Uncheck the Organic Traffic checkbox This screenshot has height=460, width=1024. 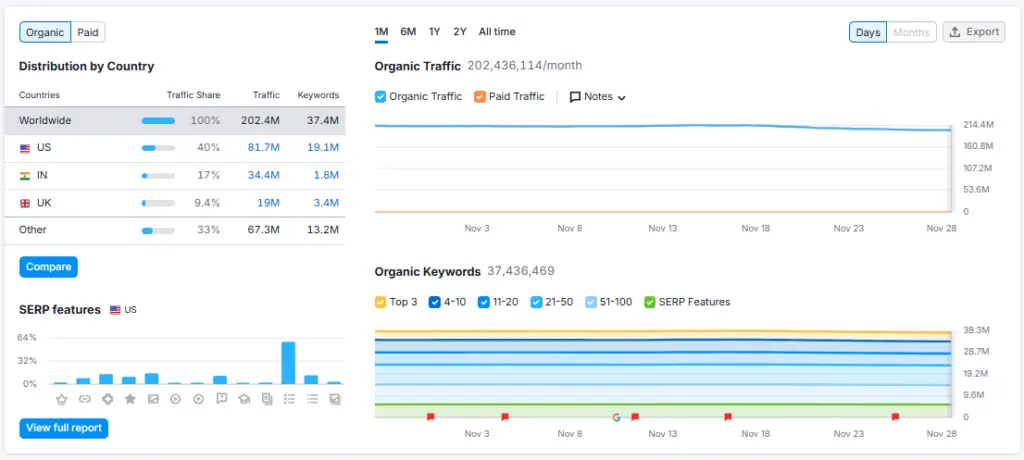381,97
